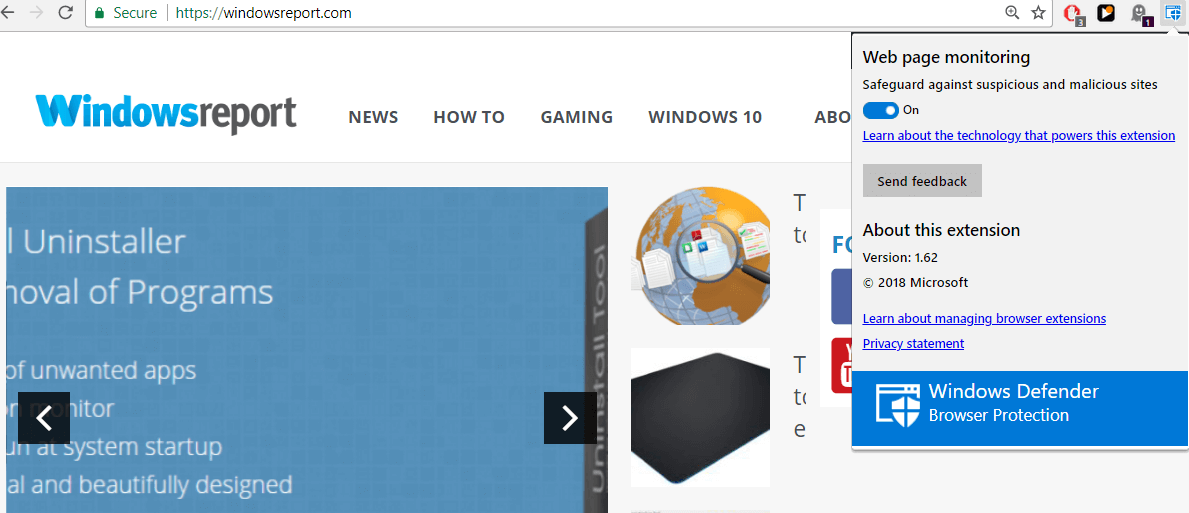Viewport: 1189px width, 513px height.
Task: Open the zoom magnifier icon in address bar
Action: click(x=1012, y=12)
